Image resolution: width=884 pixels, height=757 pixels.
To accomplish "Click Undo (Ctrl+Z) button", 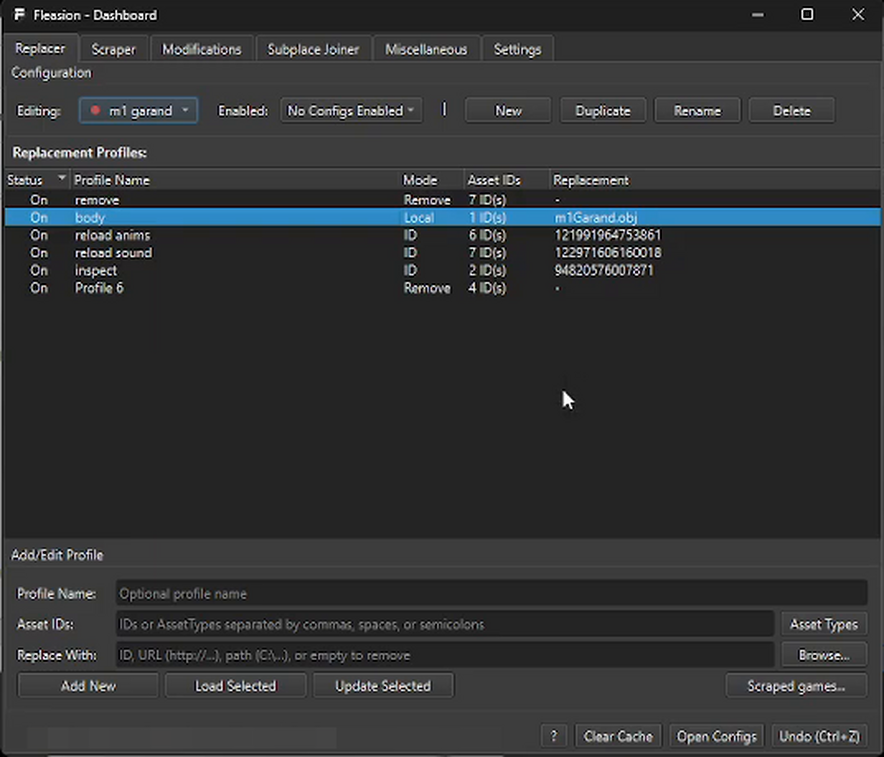I will click(819, 736).
